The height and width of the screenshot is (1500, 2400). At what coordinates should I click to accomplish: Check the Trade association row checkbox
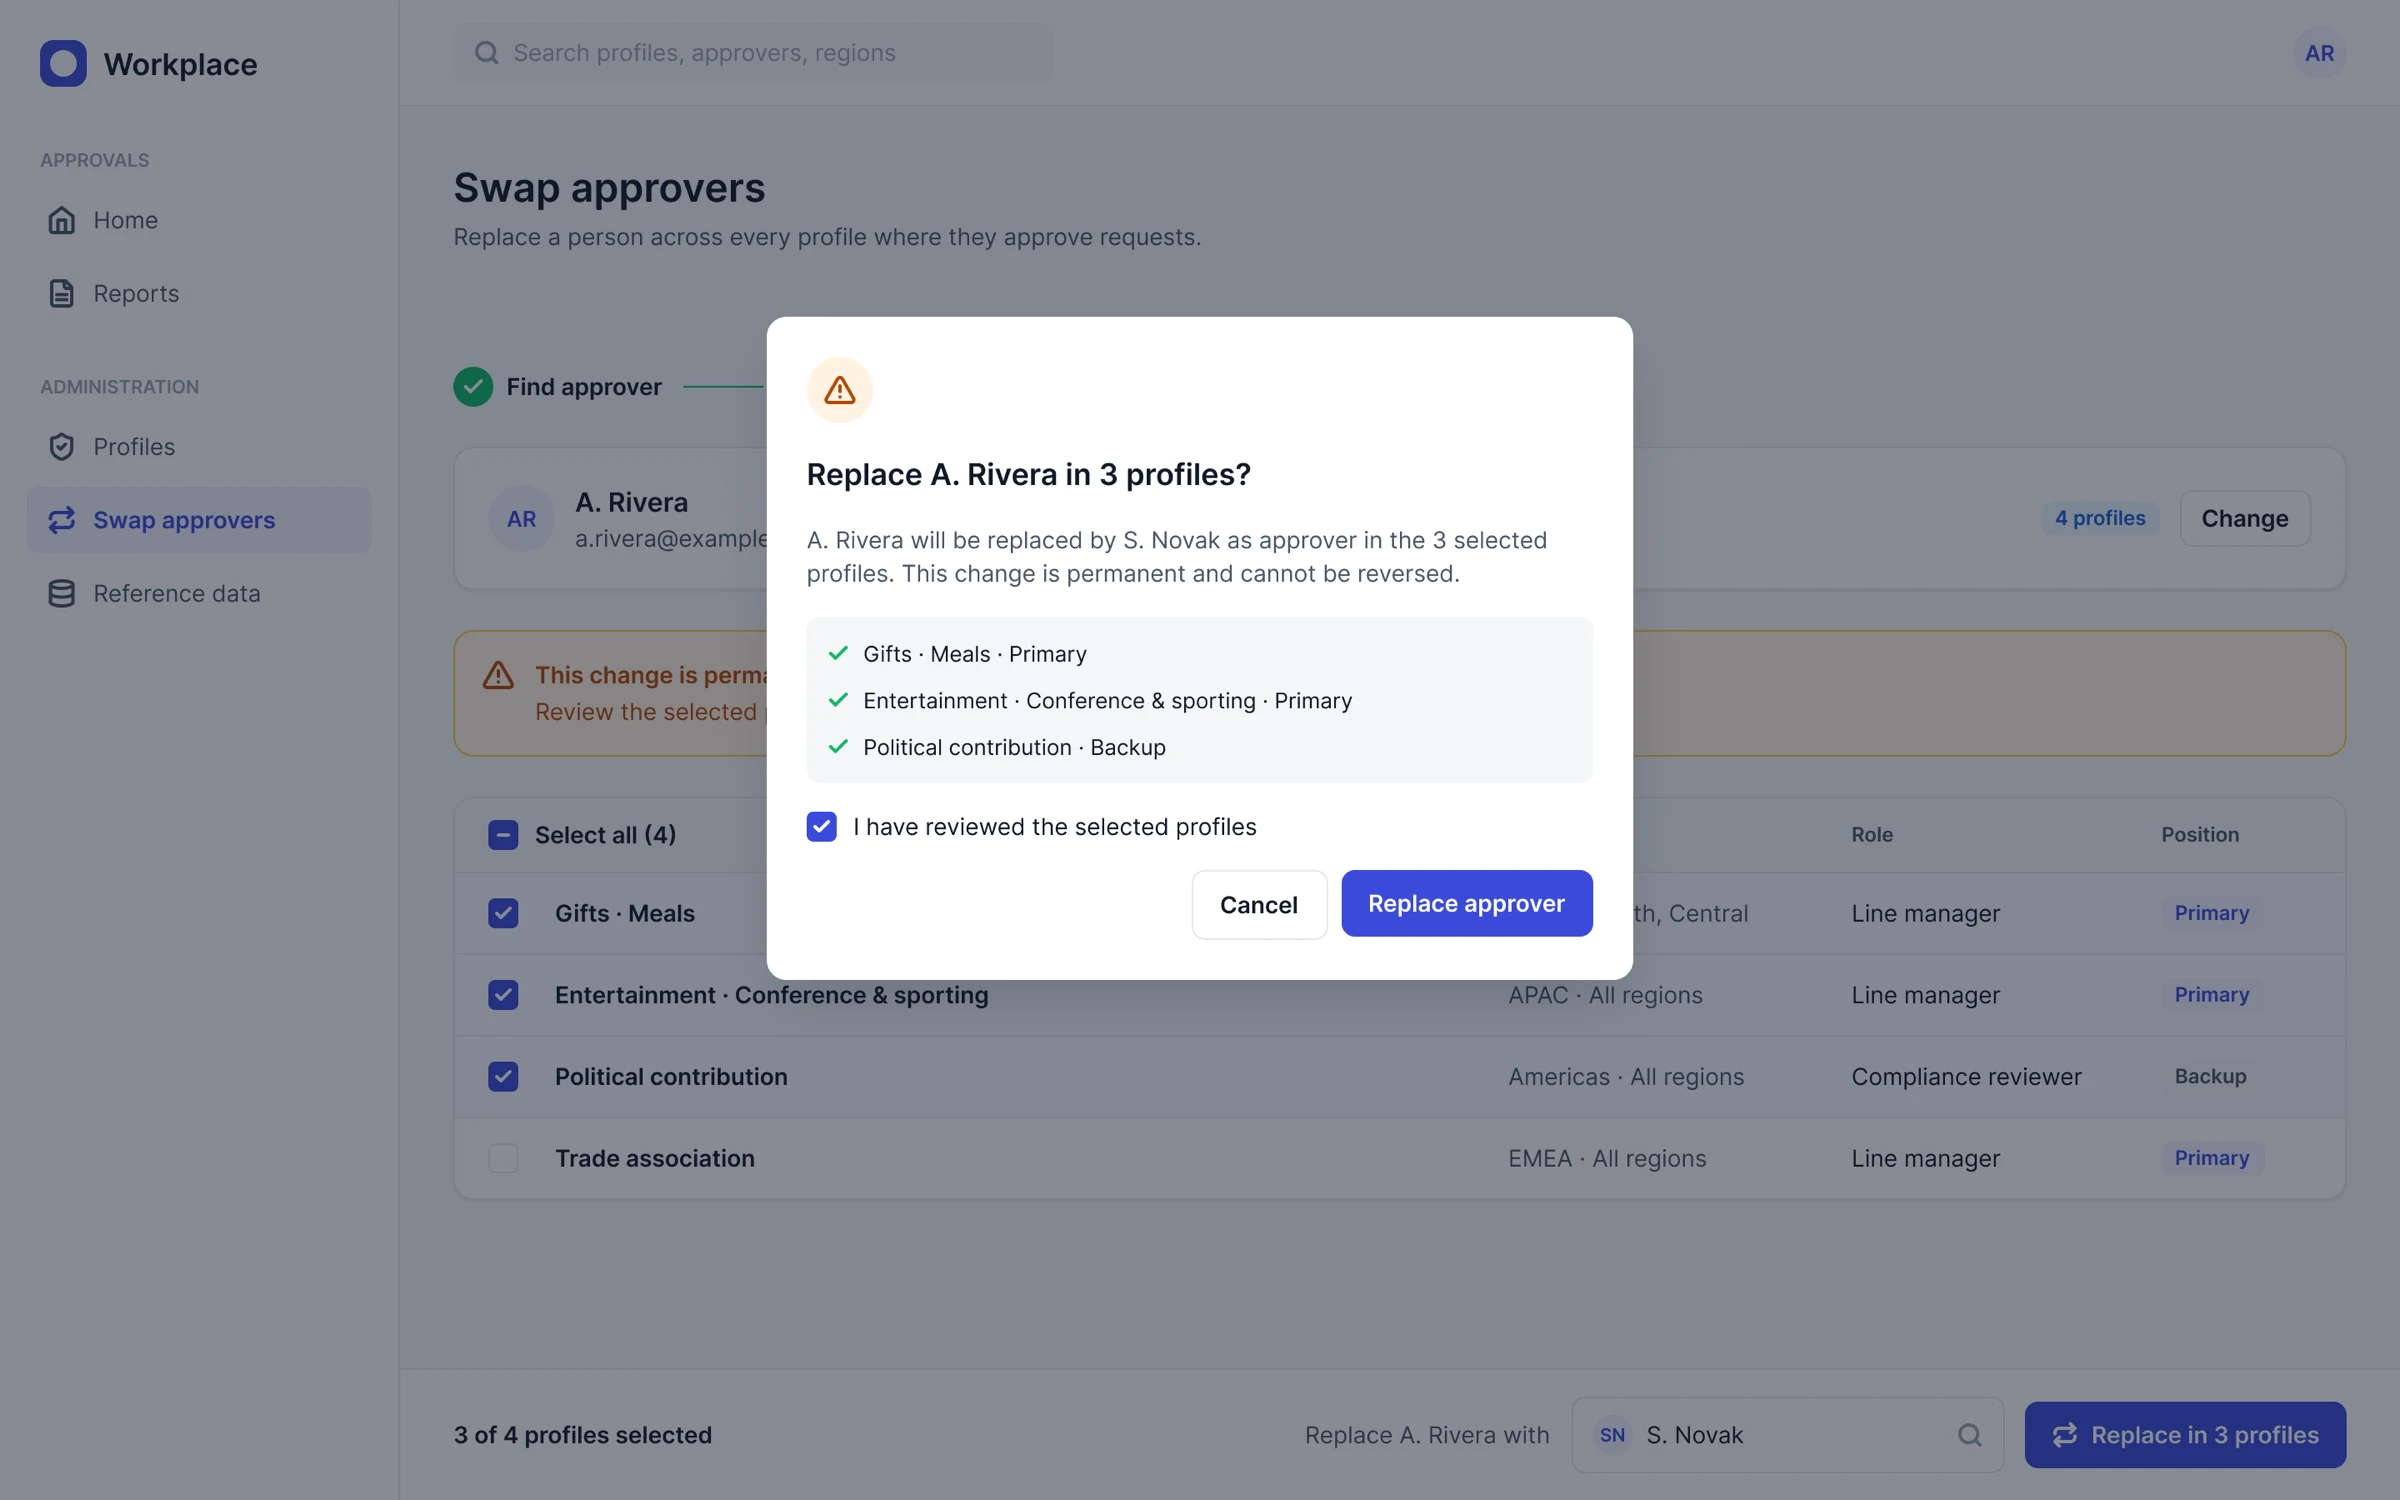tap(503, 1158)
